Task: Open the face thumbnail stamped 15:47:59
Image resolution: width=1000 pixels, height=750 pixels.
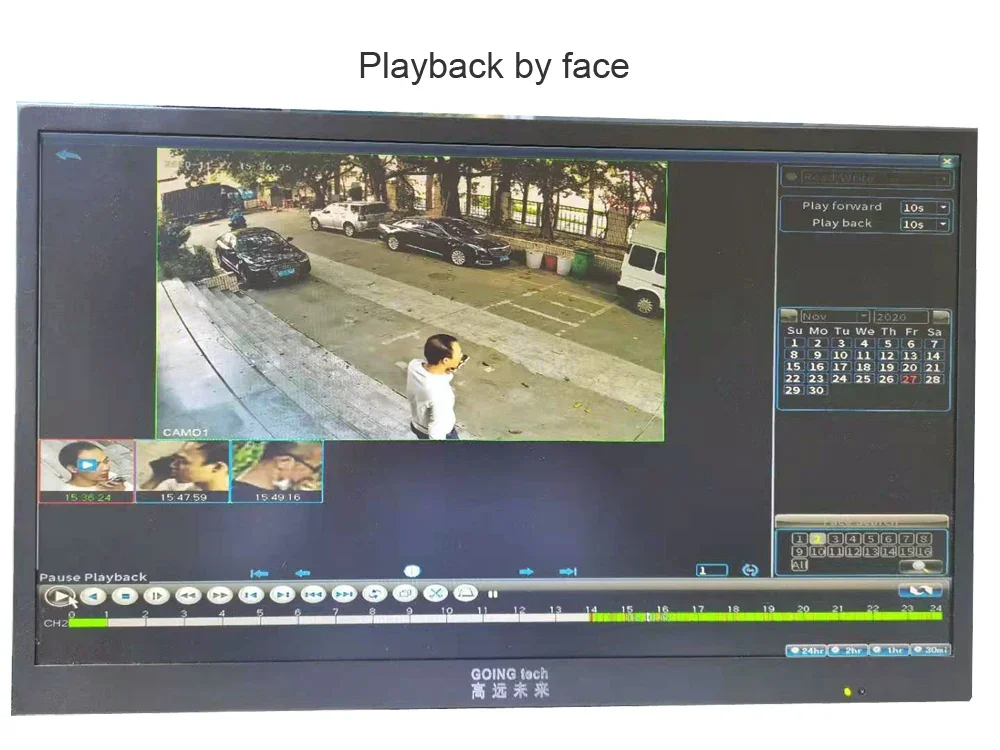Action: point(182,471)
